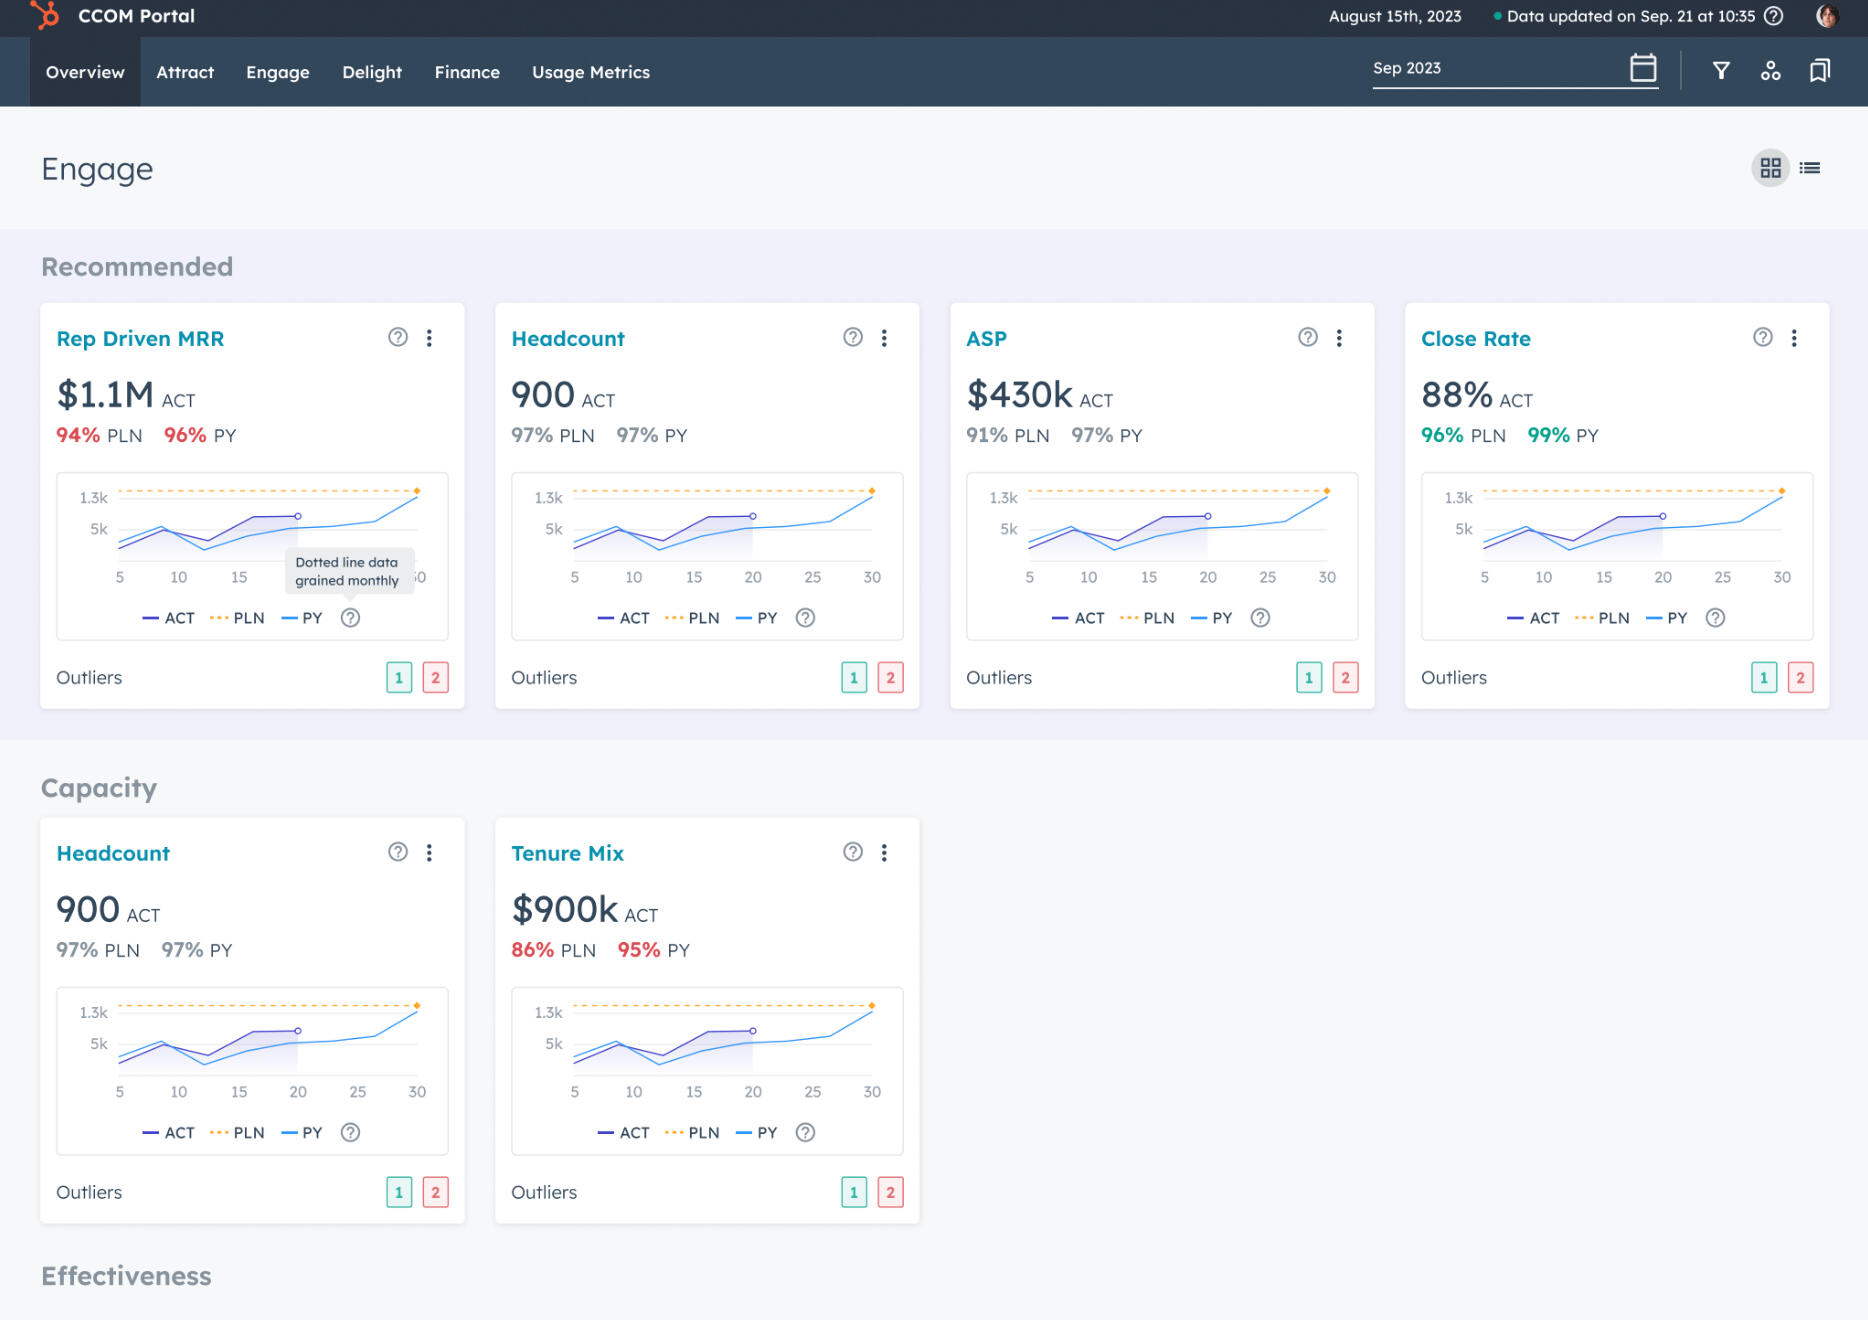This screenshot has width=1868, height=1320.
Task: Open the filter panel icon
Action: tap(1722, 70)
